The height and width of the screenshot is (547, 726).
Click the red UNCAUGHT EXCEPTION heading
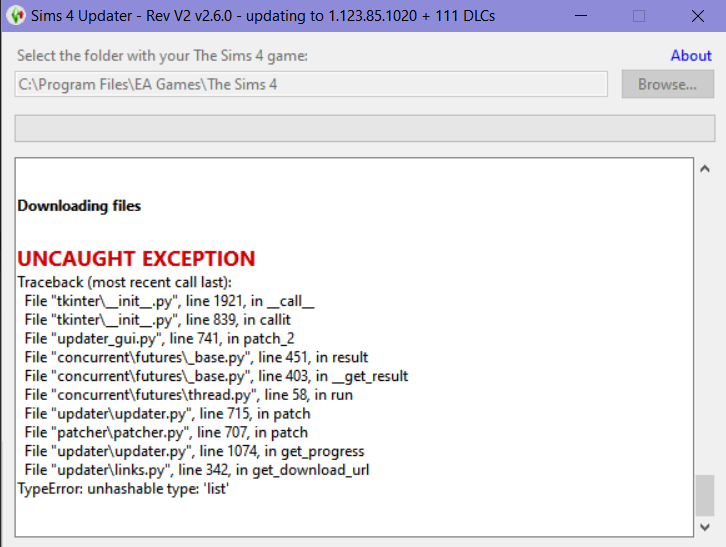pyautogui.click(x=136, y=259)
